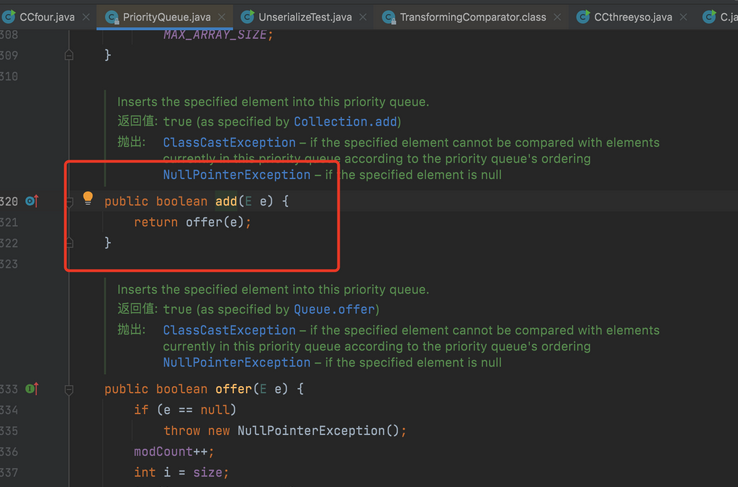Viewport: 738px width, 487px height.
Task: Follow the Queue.offer doc link
Action: pyautogui.click(x=335, y=310)
